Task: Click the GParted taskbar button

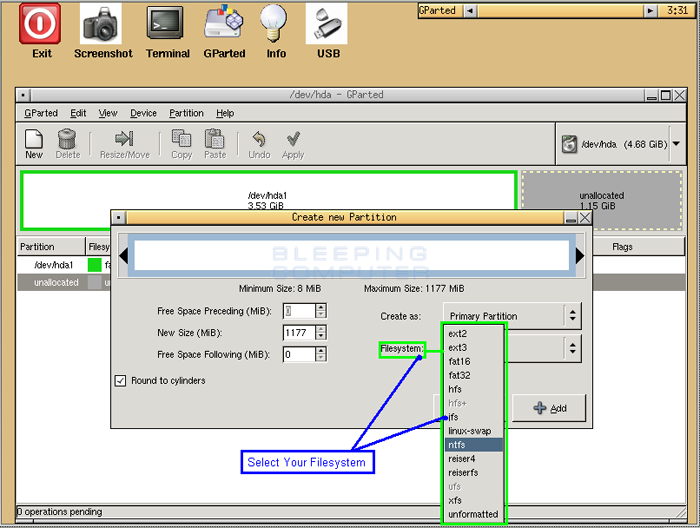Action: point(438,10)
